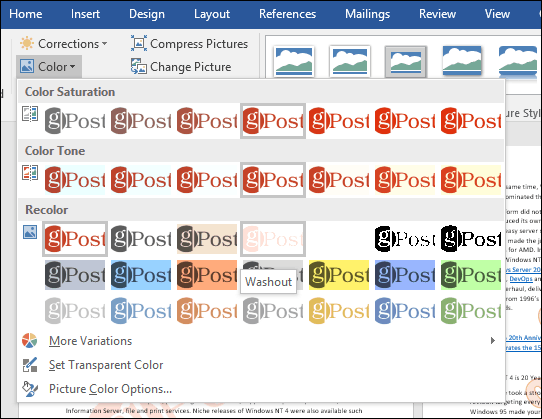Viewport: 542px width, 419px height.
Task: Apply the dark periwinkle-blue recolor swatch
Action: [405, 275]
